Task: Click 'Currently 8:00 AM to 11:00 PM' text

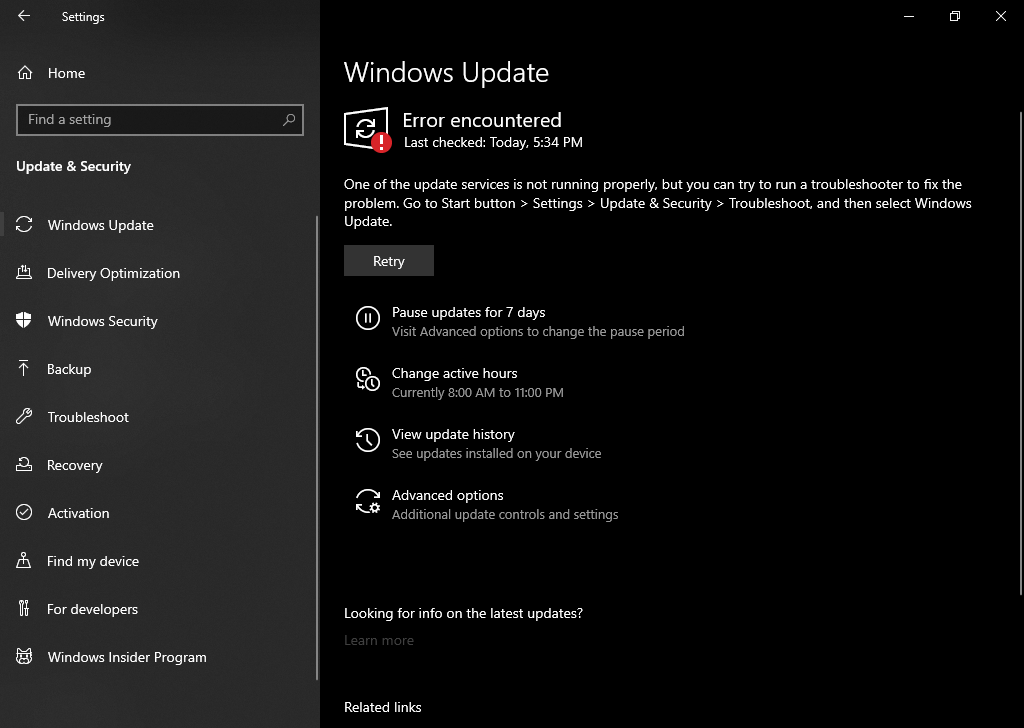Action: [477, 392]
